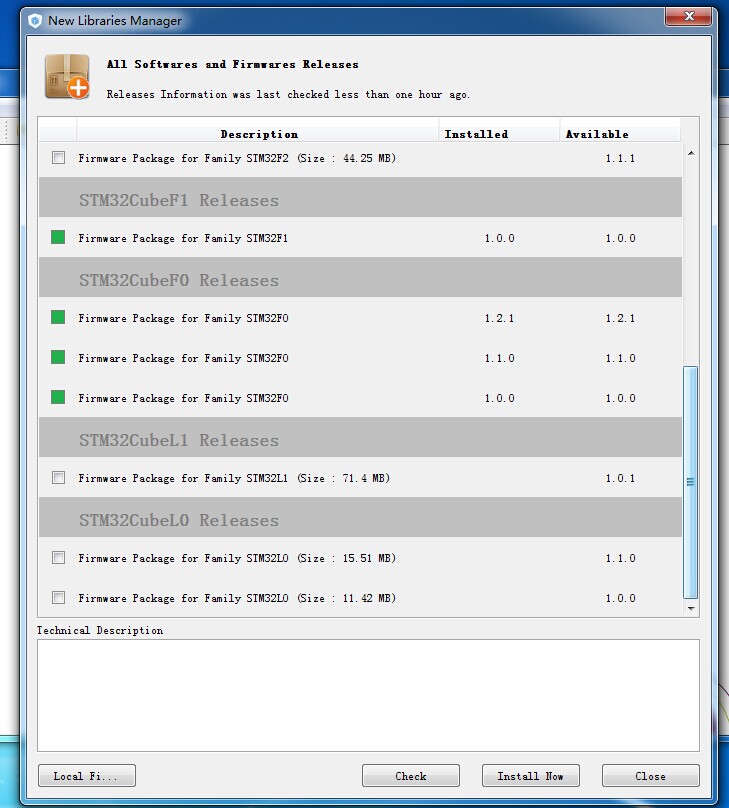
Task: Click the Close button at the bottom
Action: point(651,776)
